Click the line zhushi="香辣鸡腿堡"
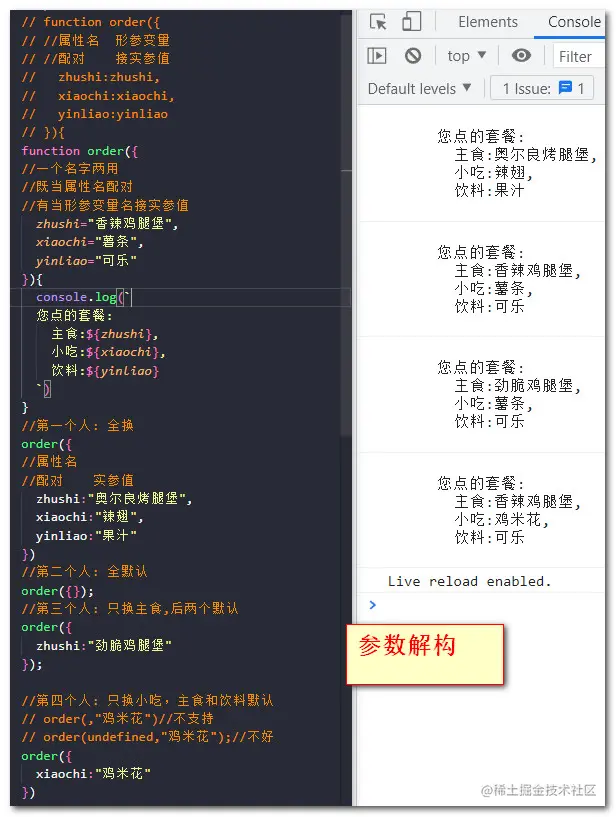 (x=107, y=224)
